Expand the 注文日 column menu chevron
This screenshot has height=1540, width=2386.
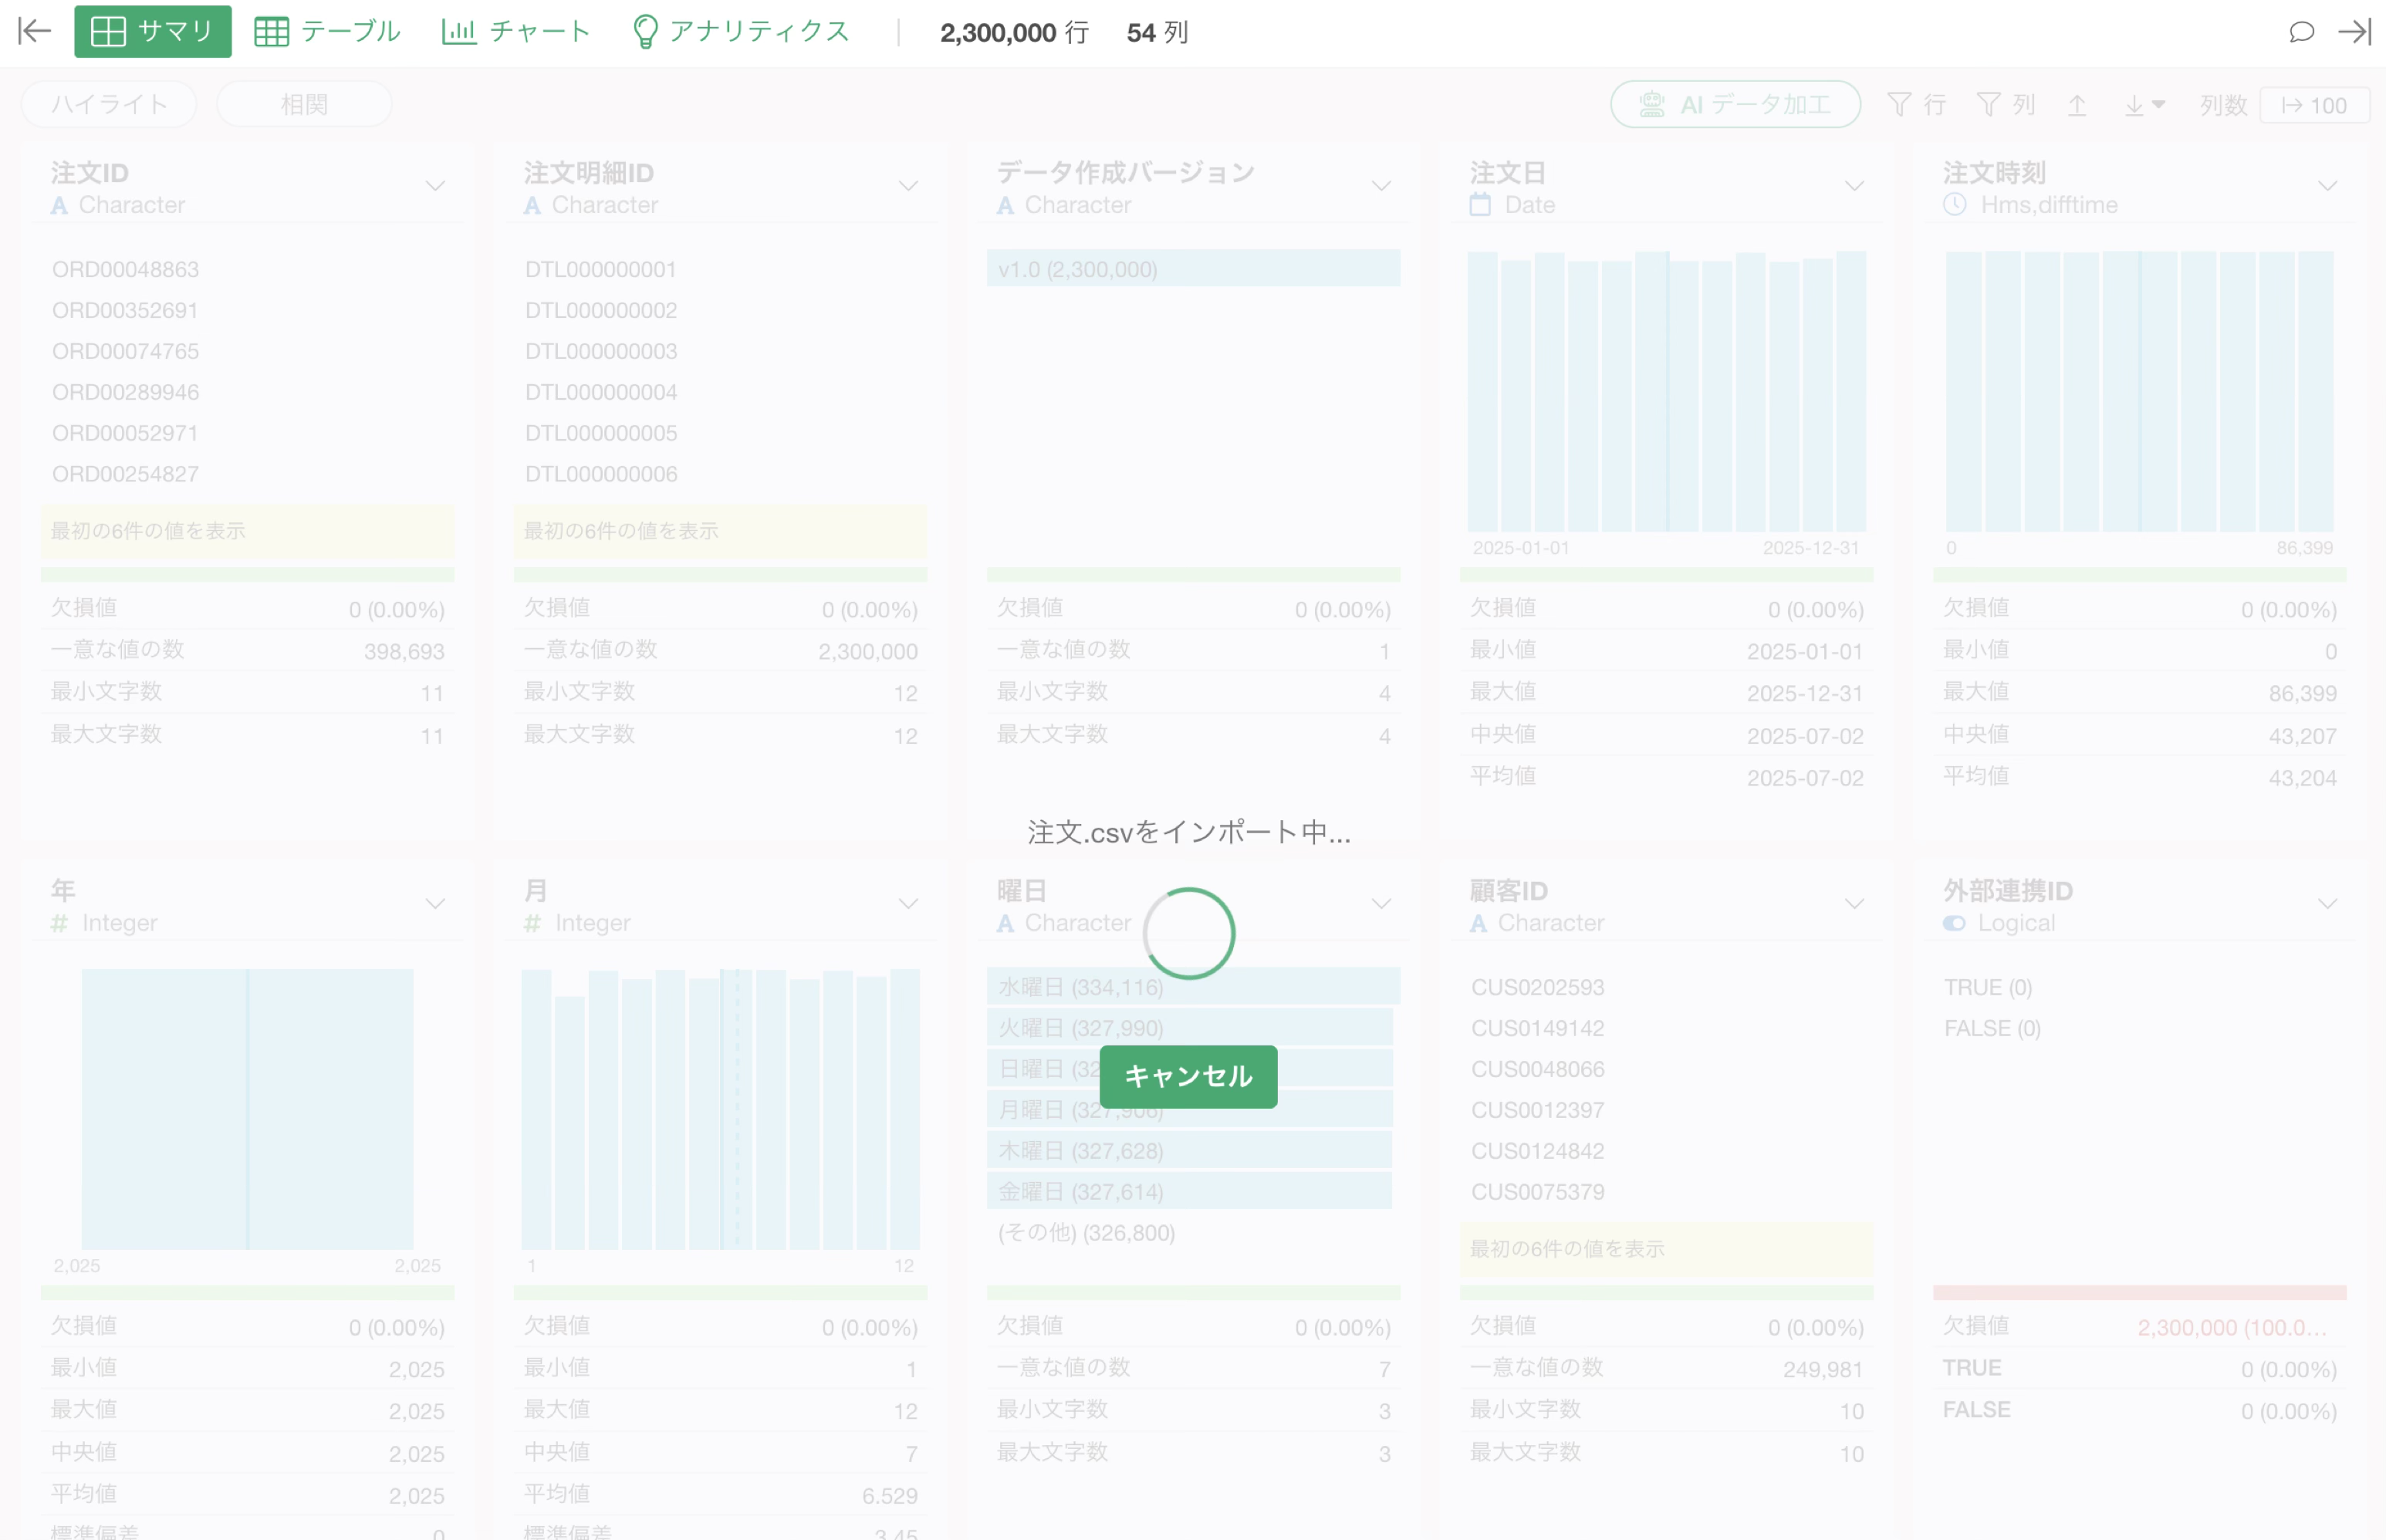tap(1854, 186)
